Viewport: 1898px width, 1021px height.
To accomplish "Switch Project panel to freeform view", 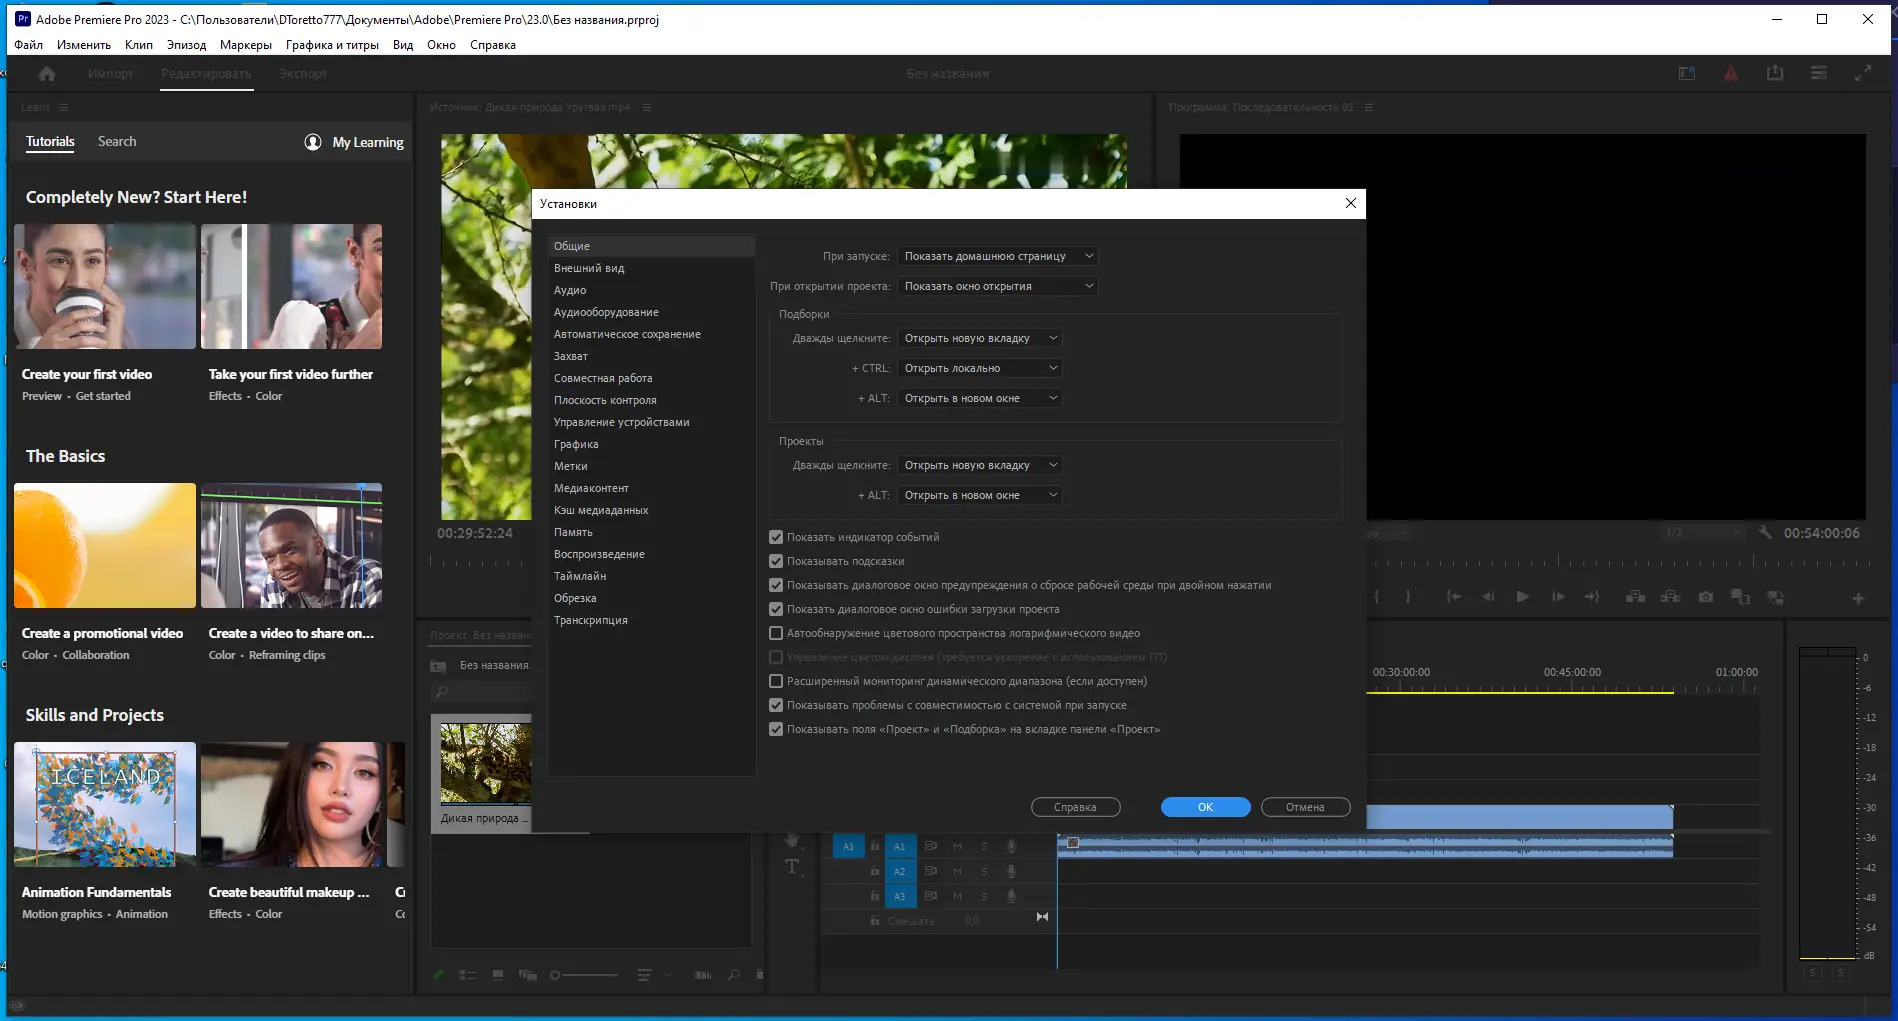I will pyautogui.click(x=528, y=975).
